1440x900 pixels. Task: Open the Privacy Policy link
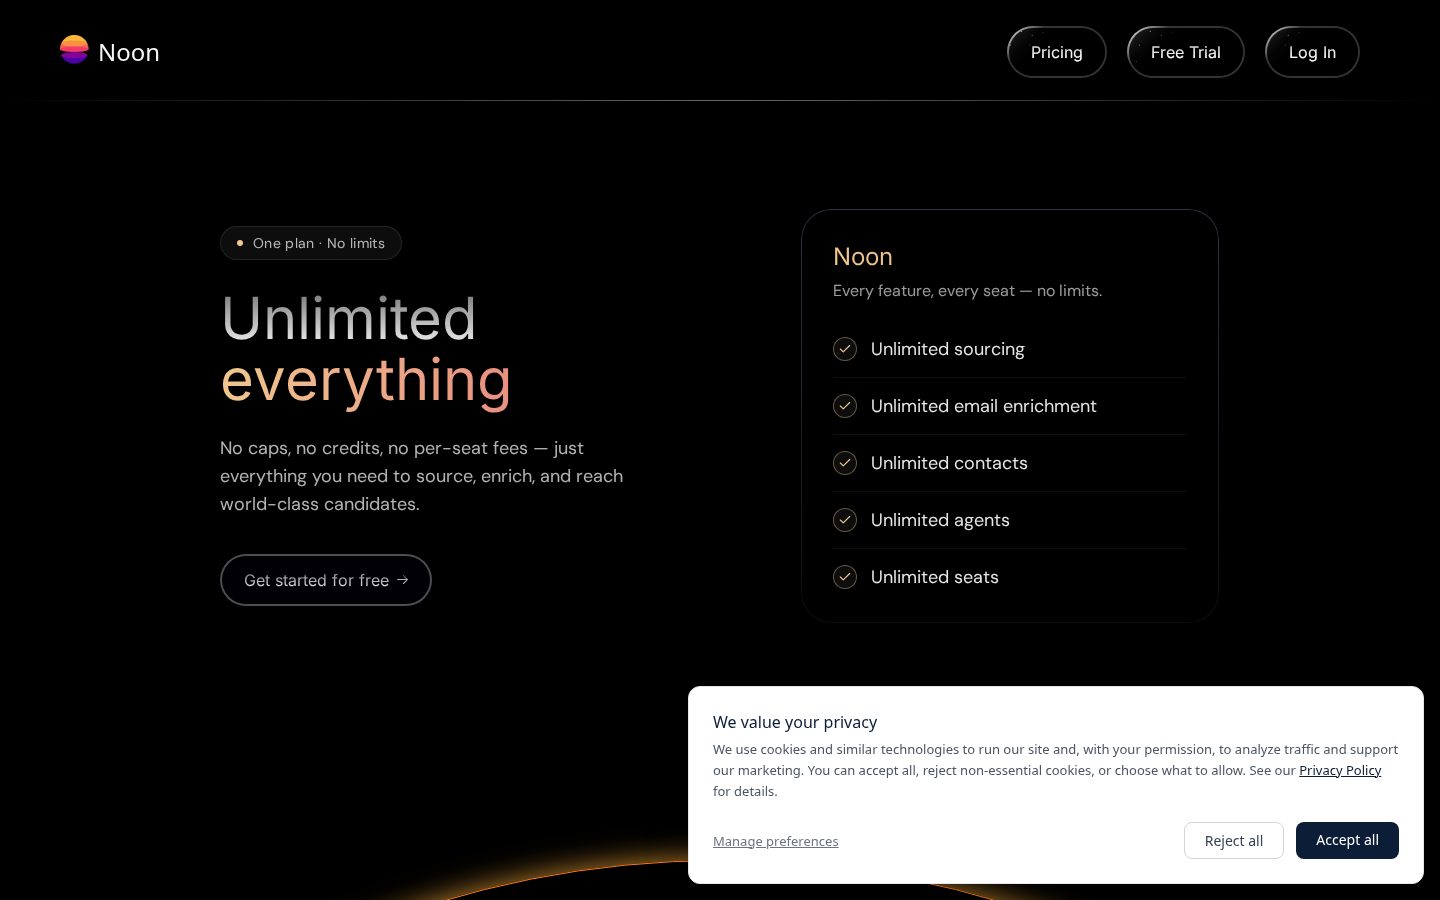[x=1340, y=770]
